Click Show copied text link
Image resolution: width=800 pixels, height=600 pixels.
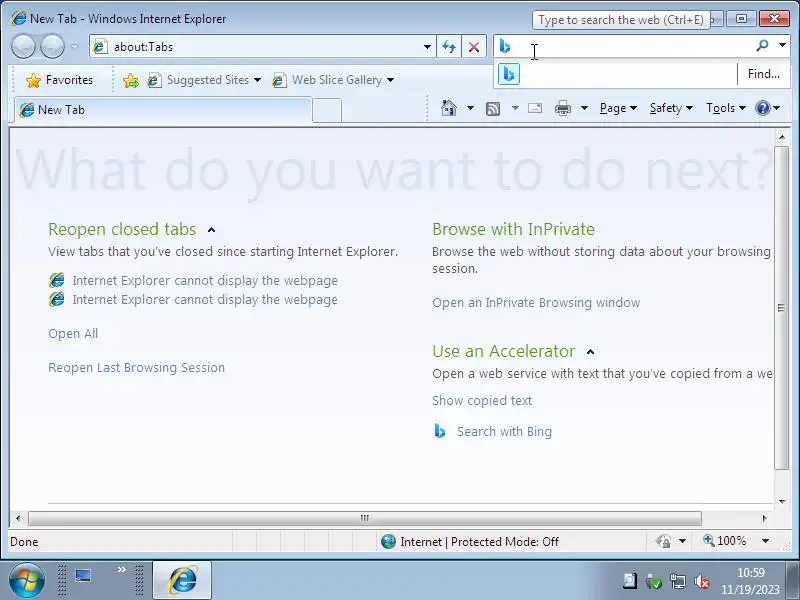(482, 401)
